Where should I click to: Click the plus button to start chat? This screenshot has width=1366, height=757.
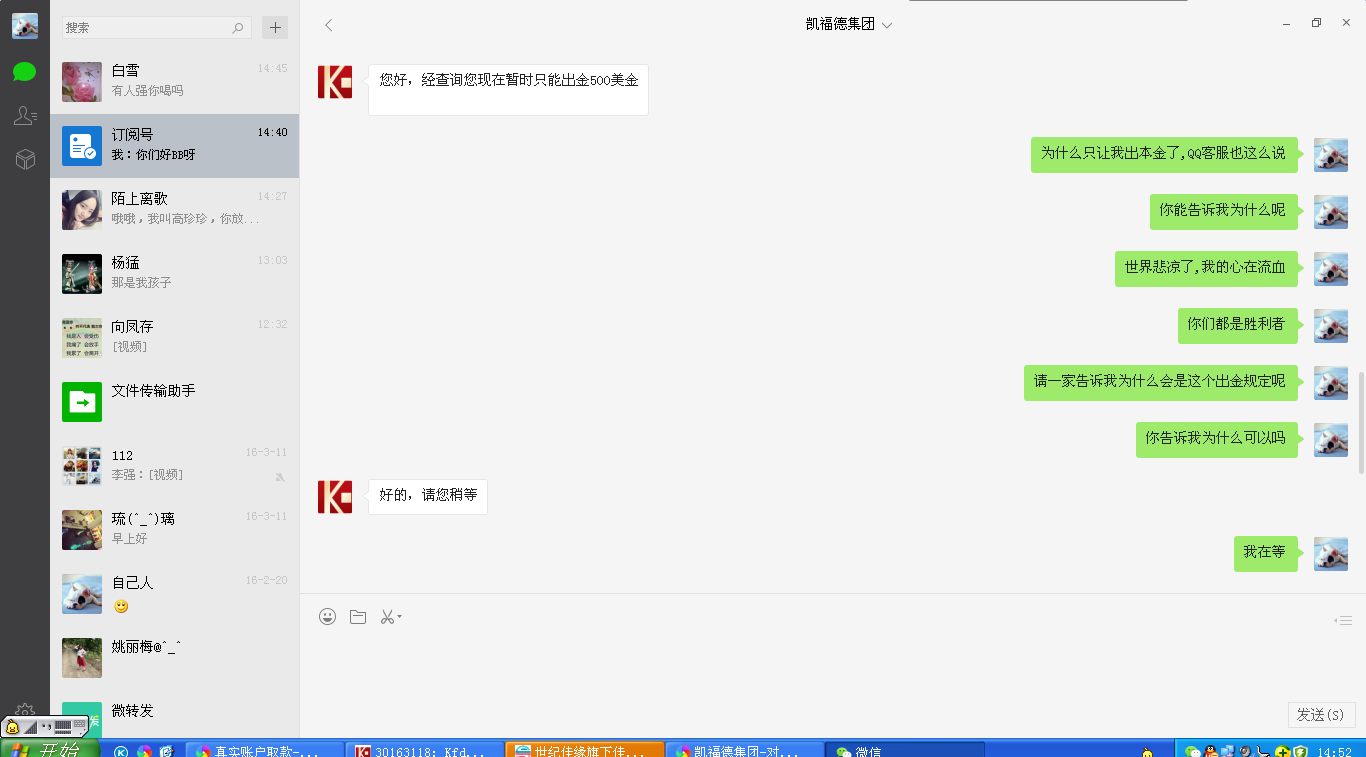(x=275, y=27)
